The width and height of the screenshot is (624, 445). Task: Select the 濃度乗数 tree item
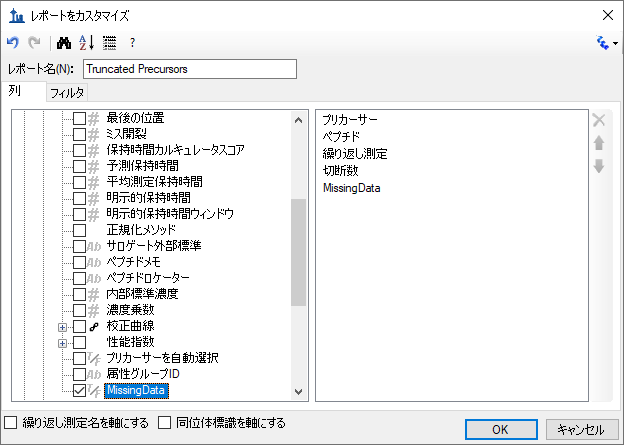130,310
